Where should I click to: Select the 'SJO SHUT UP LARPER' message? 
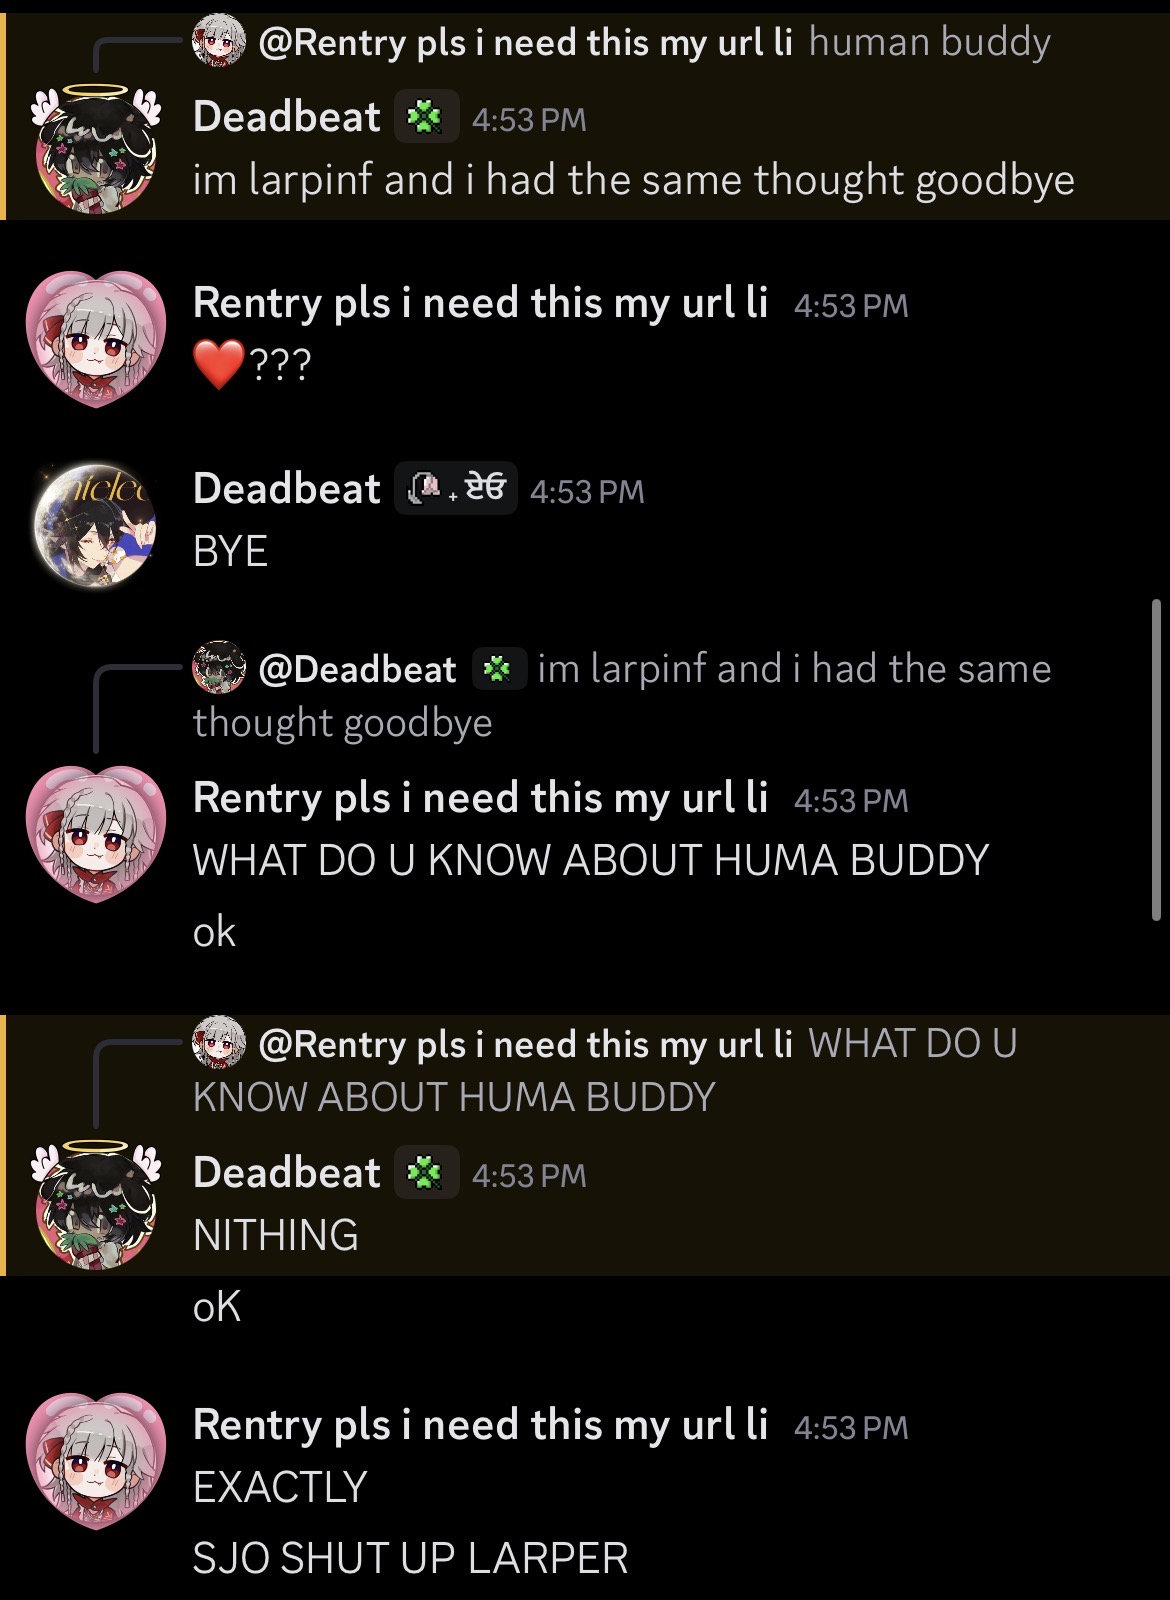click(x=411, y=1558)
